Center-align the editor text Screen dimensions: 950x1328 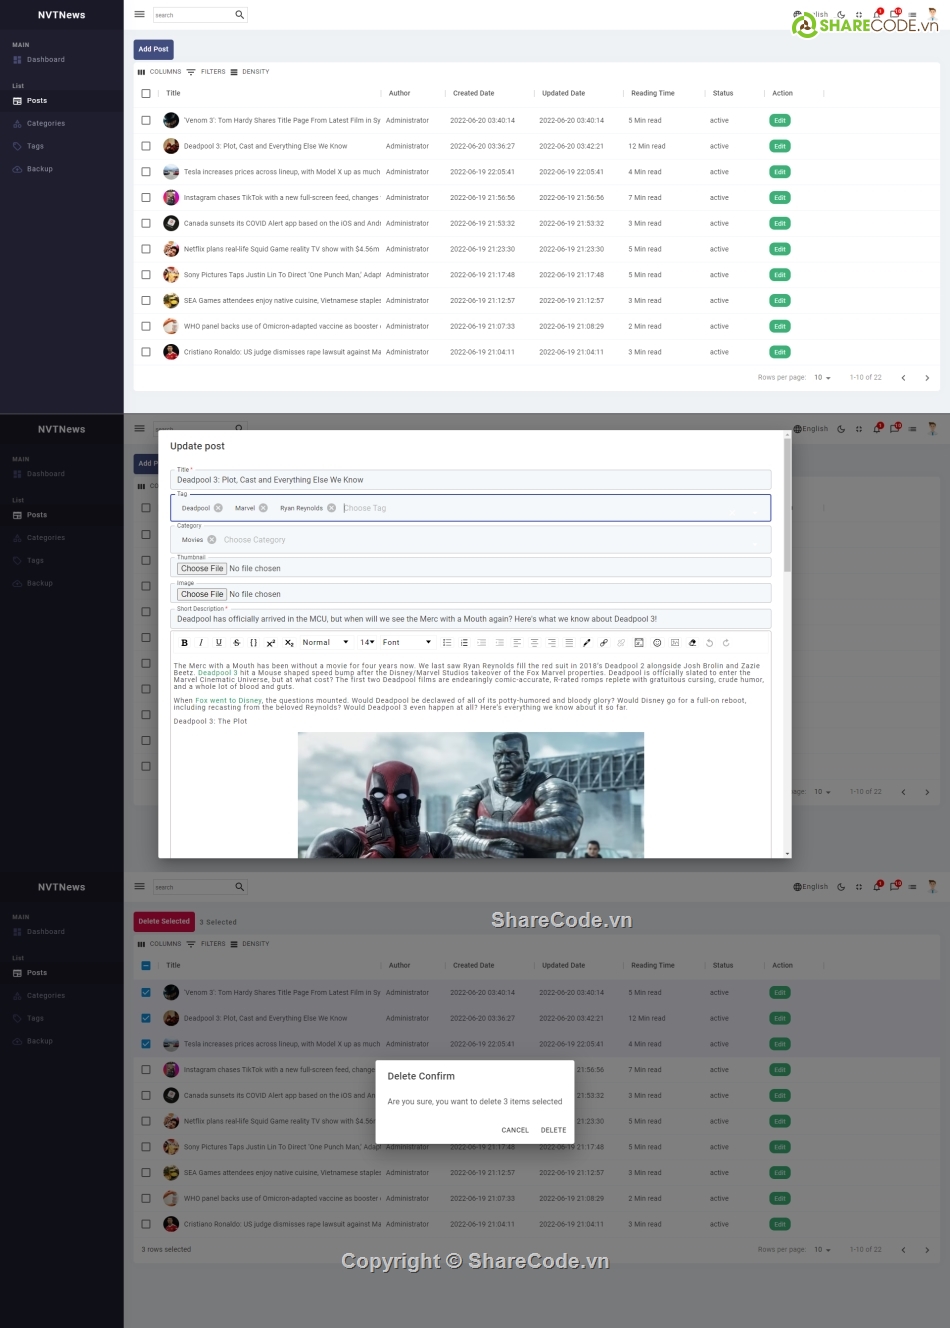pos(534,643)
